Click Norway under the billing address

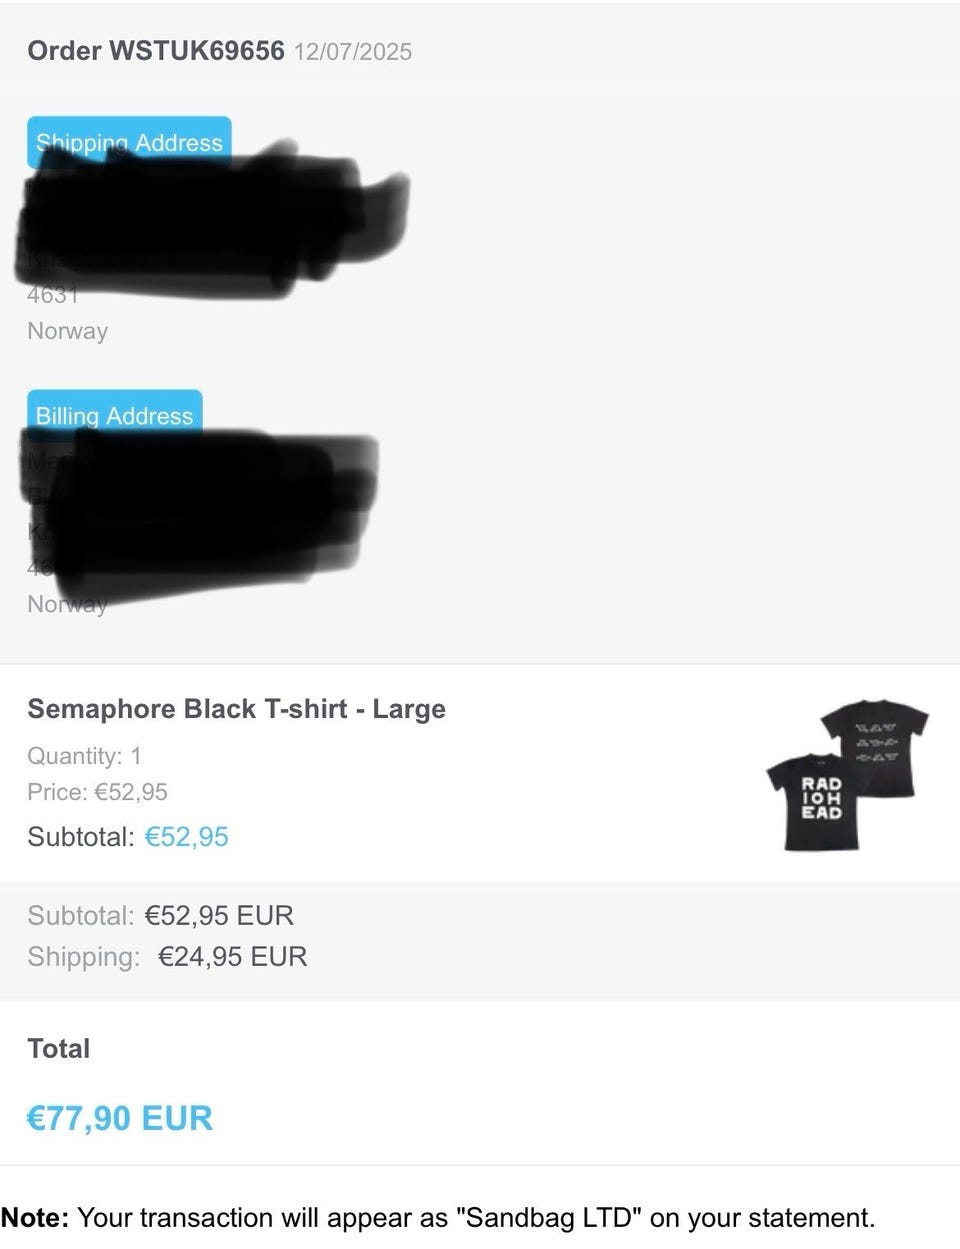click(67, 605)
